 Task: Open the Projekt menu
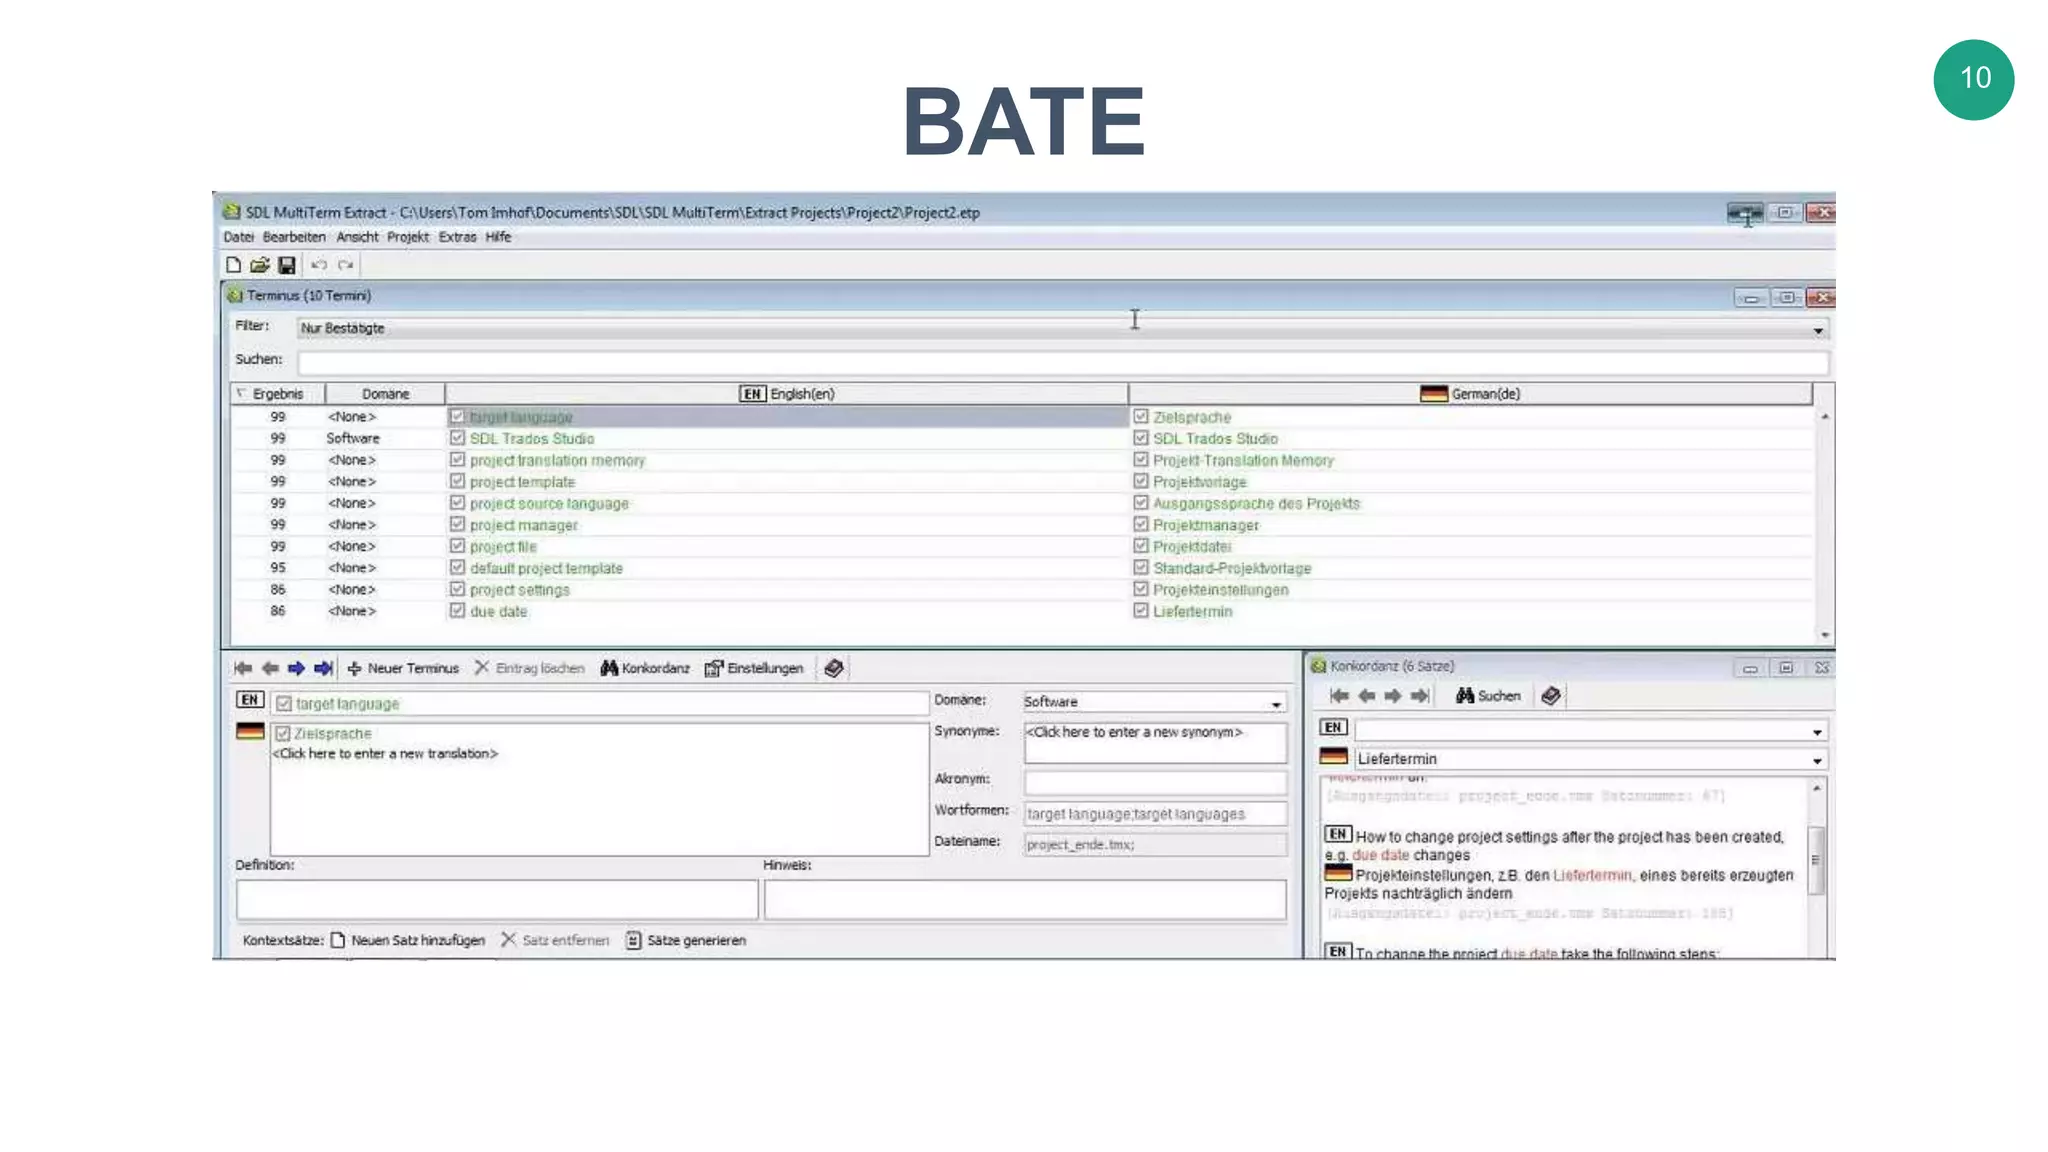pos(408,237)
